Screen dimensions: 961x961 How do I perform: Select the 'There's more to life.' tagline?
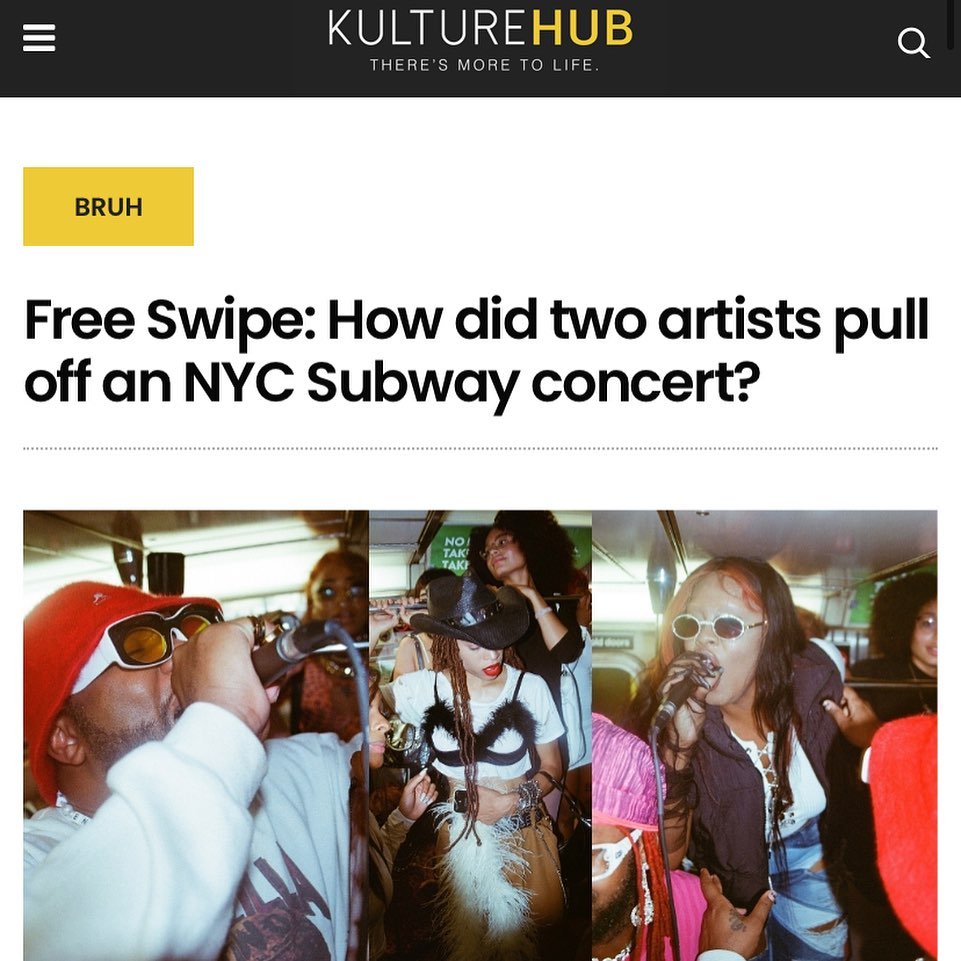point(484,65)
